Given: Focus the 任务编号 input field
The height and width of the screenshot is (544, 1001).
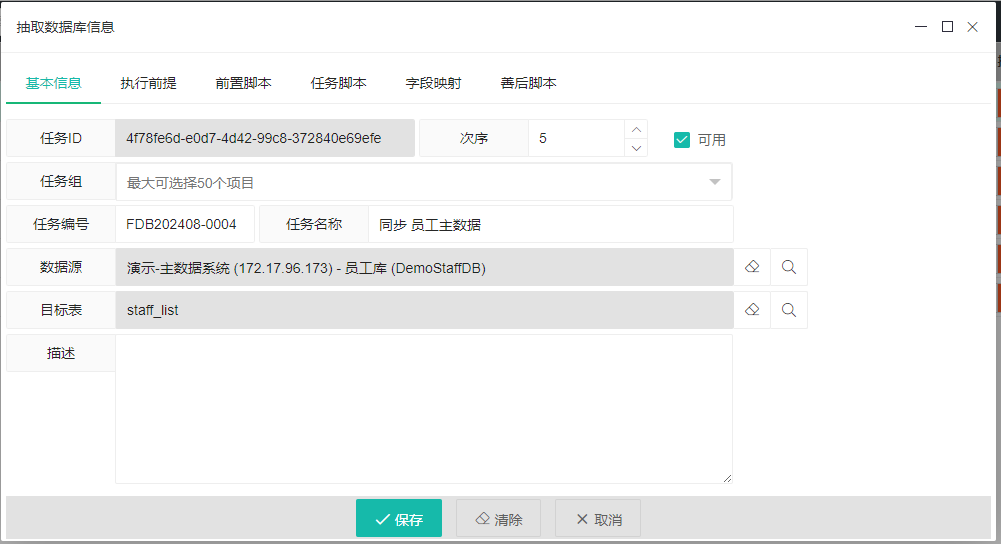Looking at the screenshot, I should (x=185, y=224).
